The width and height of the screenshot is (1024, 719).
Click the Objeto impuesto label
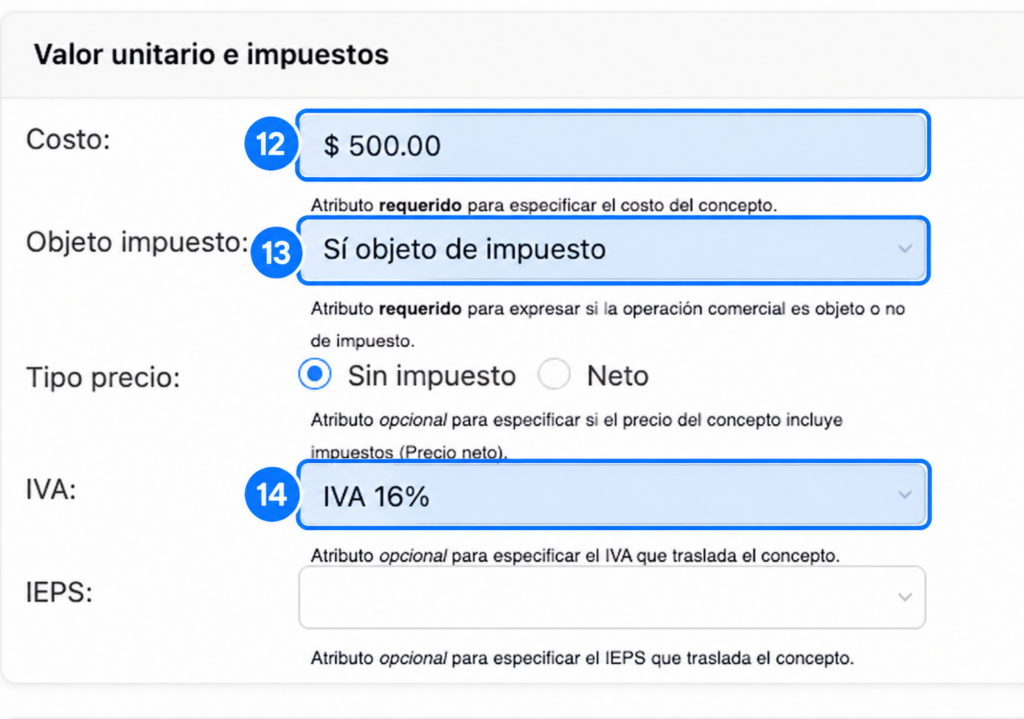(x=137, y=242)
